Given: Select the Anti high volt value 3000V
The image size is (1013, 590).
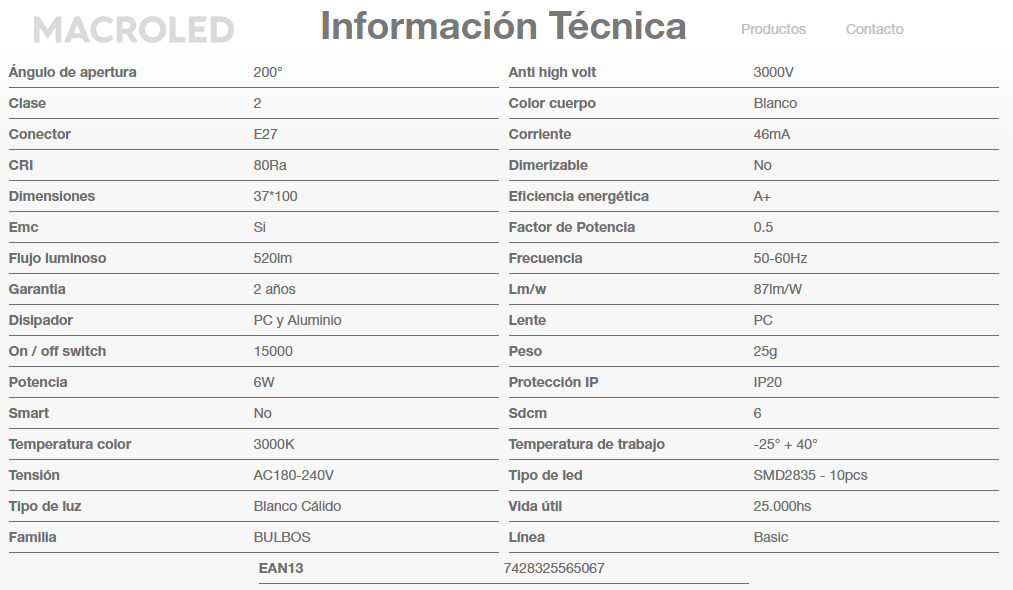Looking at the screenshot, I should click(x=774, y=72).
